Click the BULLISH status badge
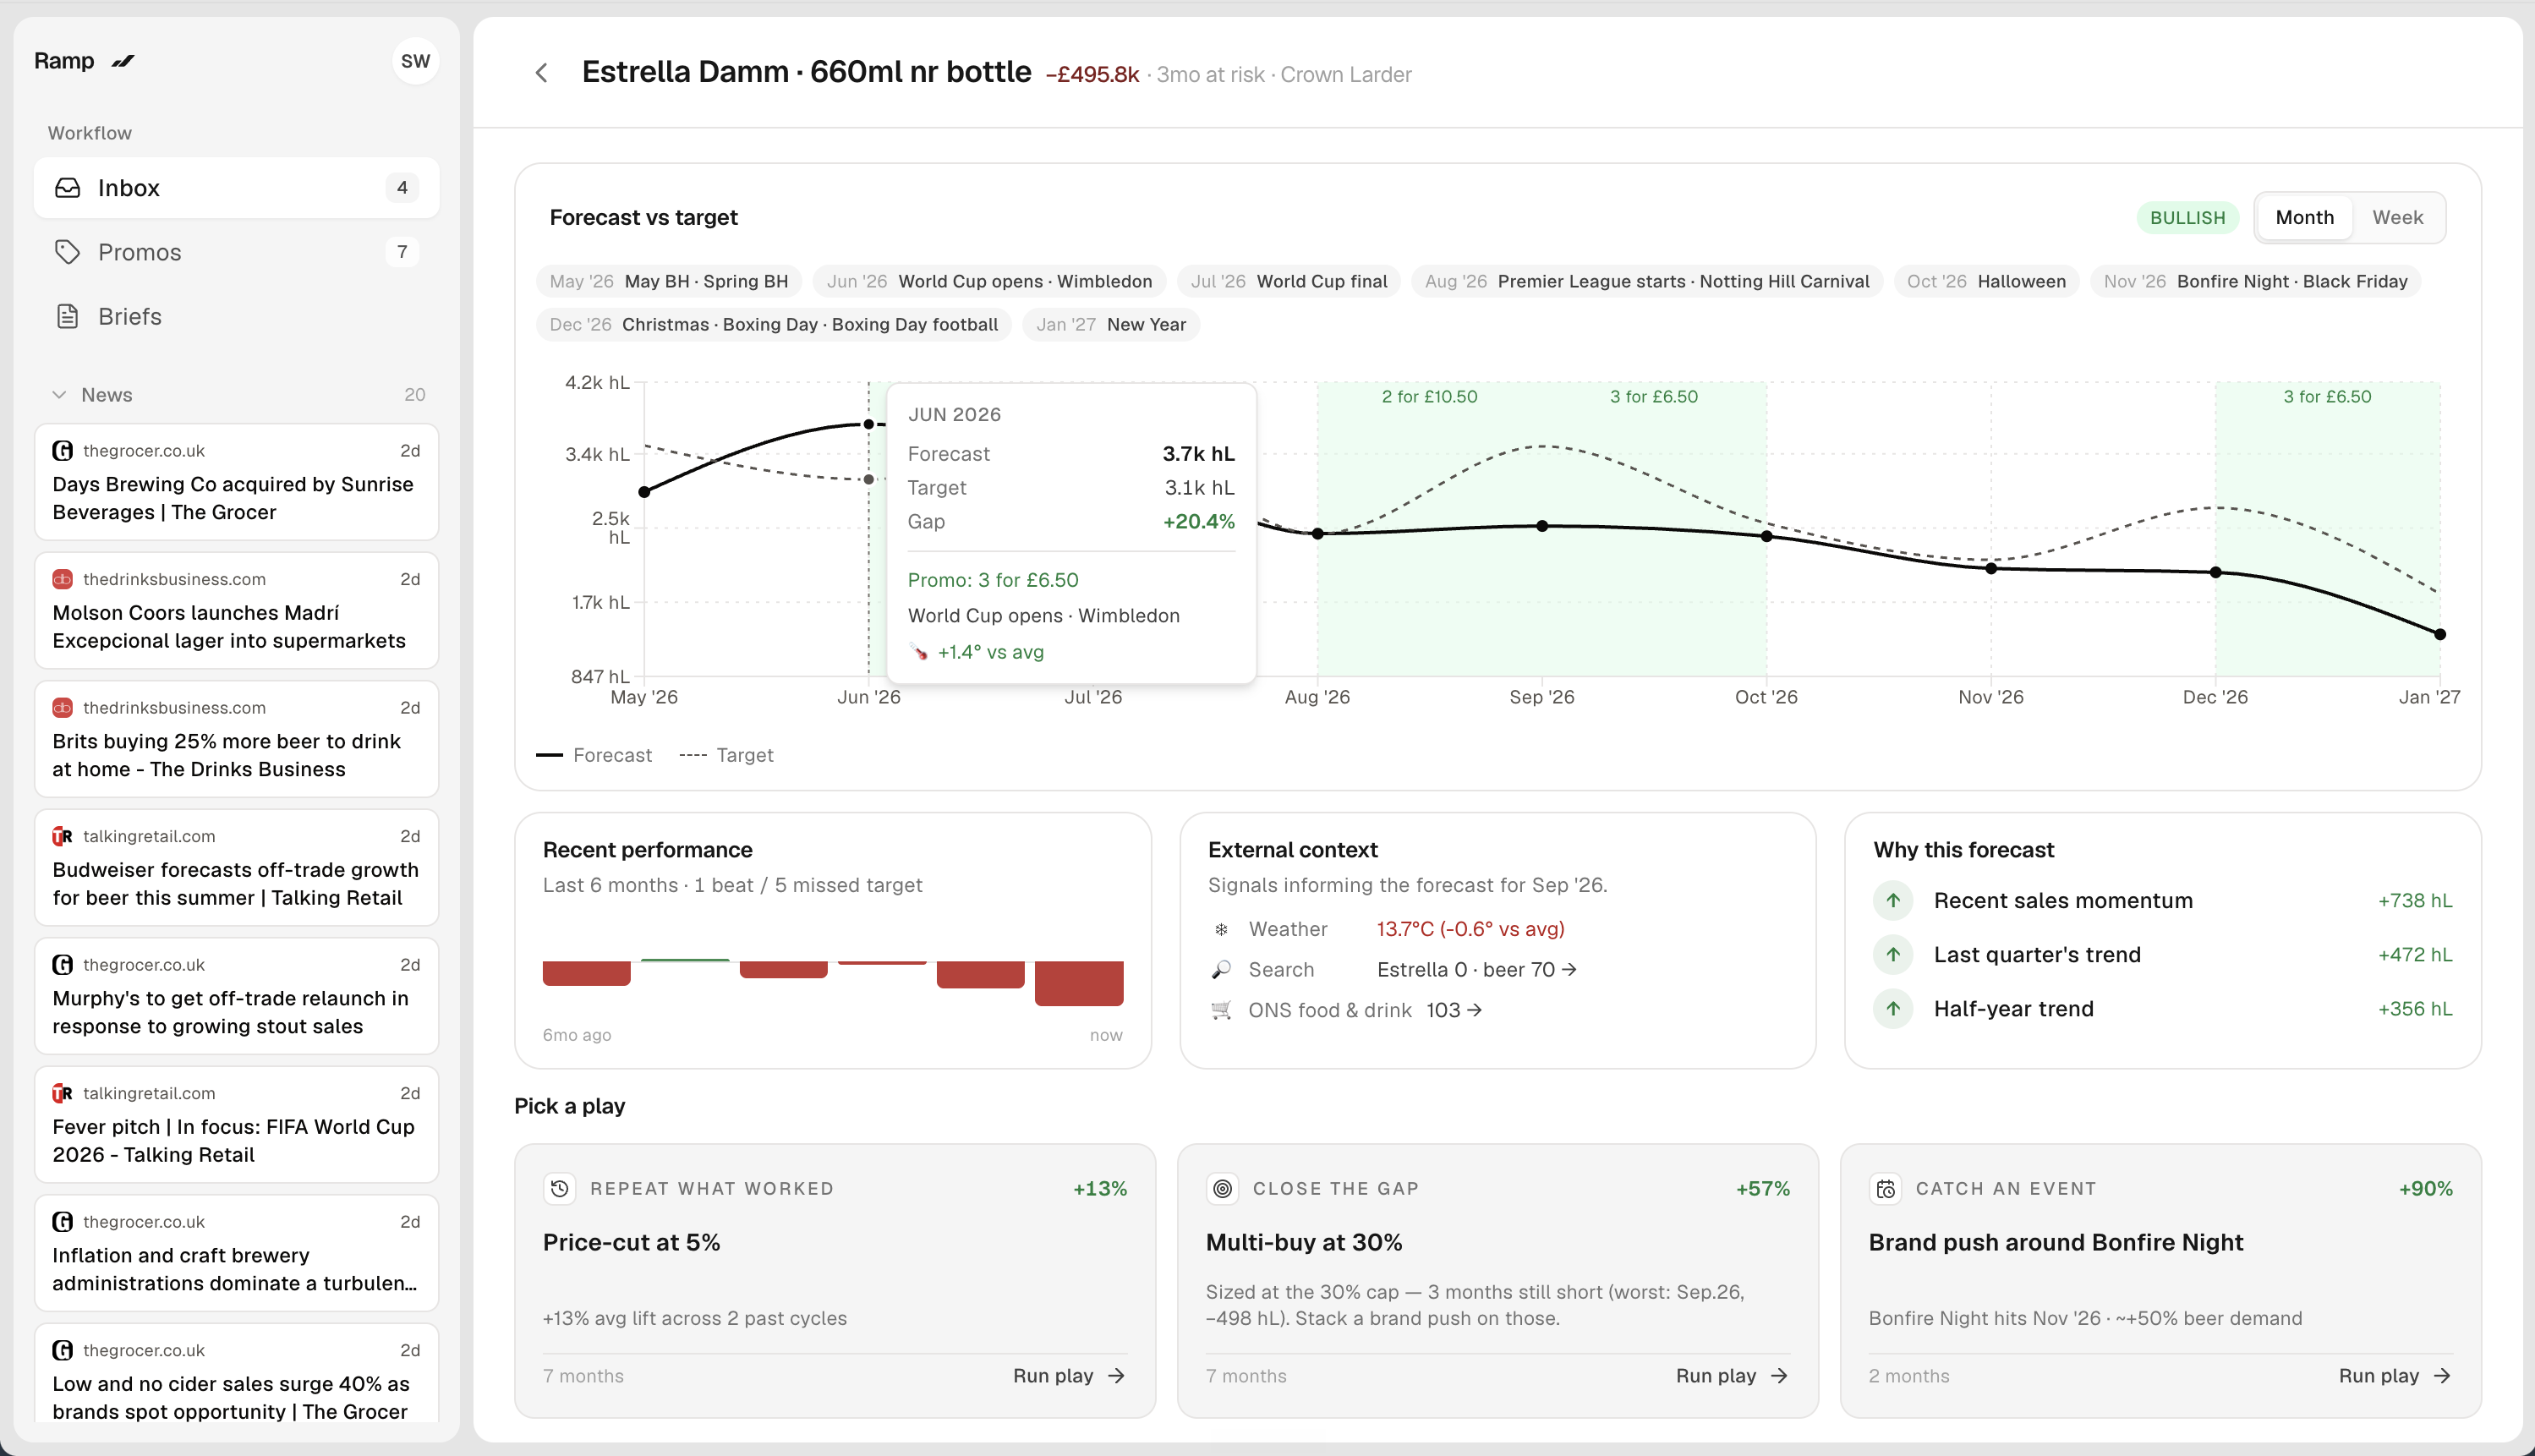Image resolution: width=2535 pixels, height=1456 pixels. click(2187, 218)
